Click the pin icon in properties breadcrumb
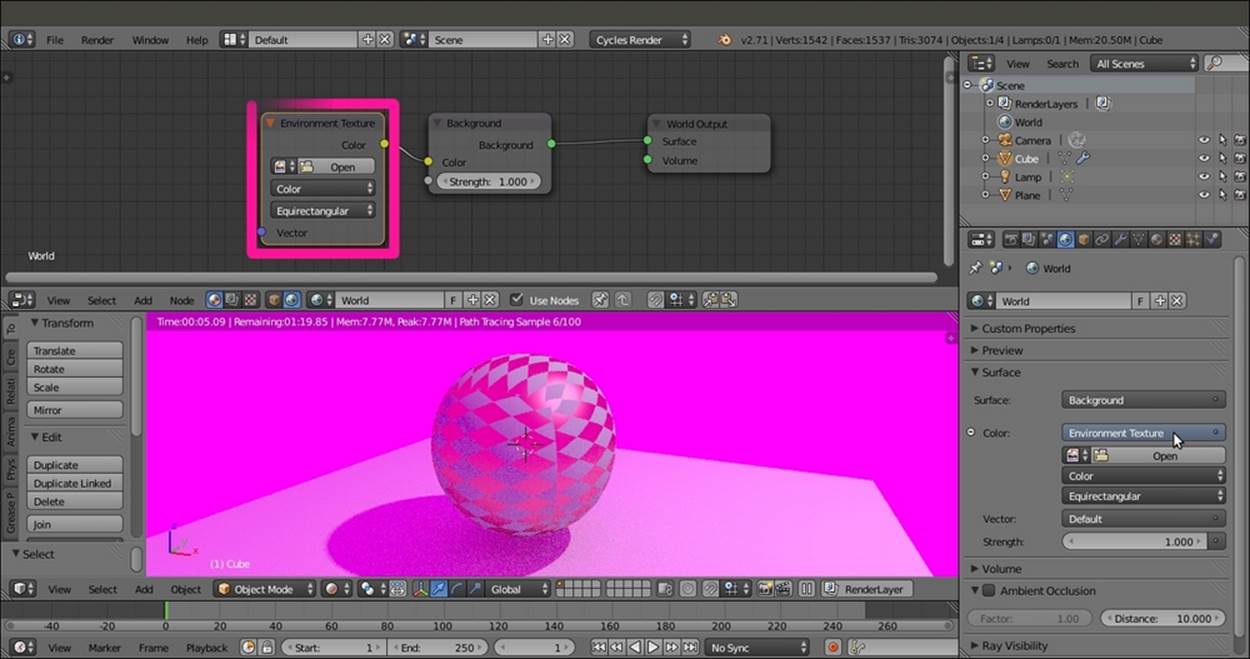 tap(976, 268)
